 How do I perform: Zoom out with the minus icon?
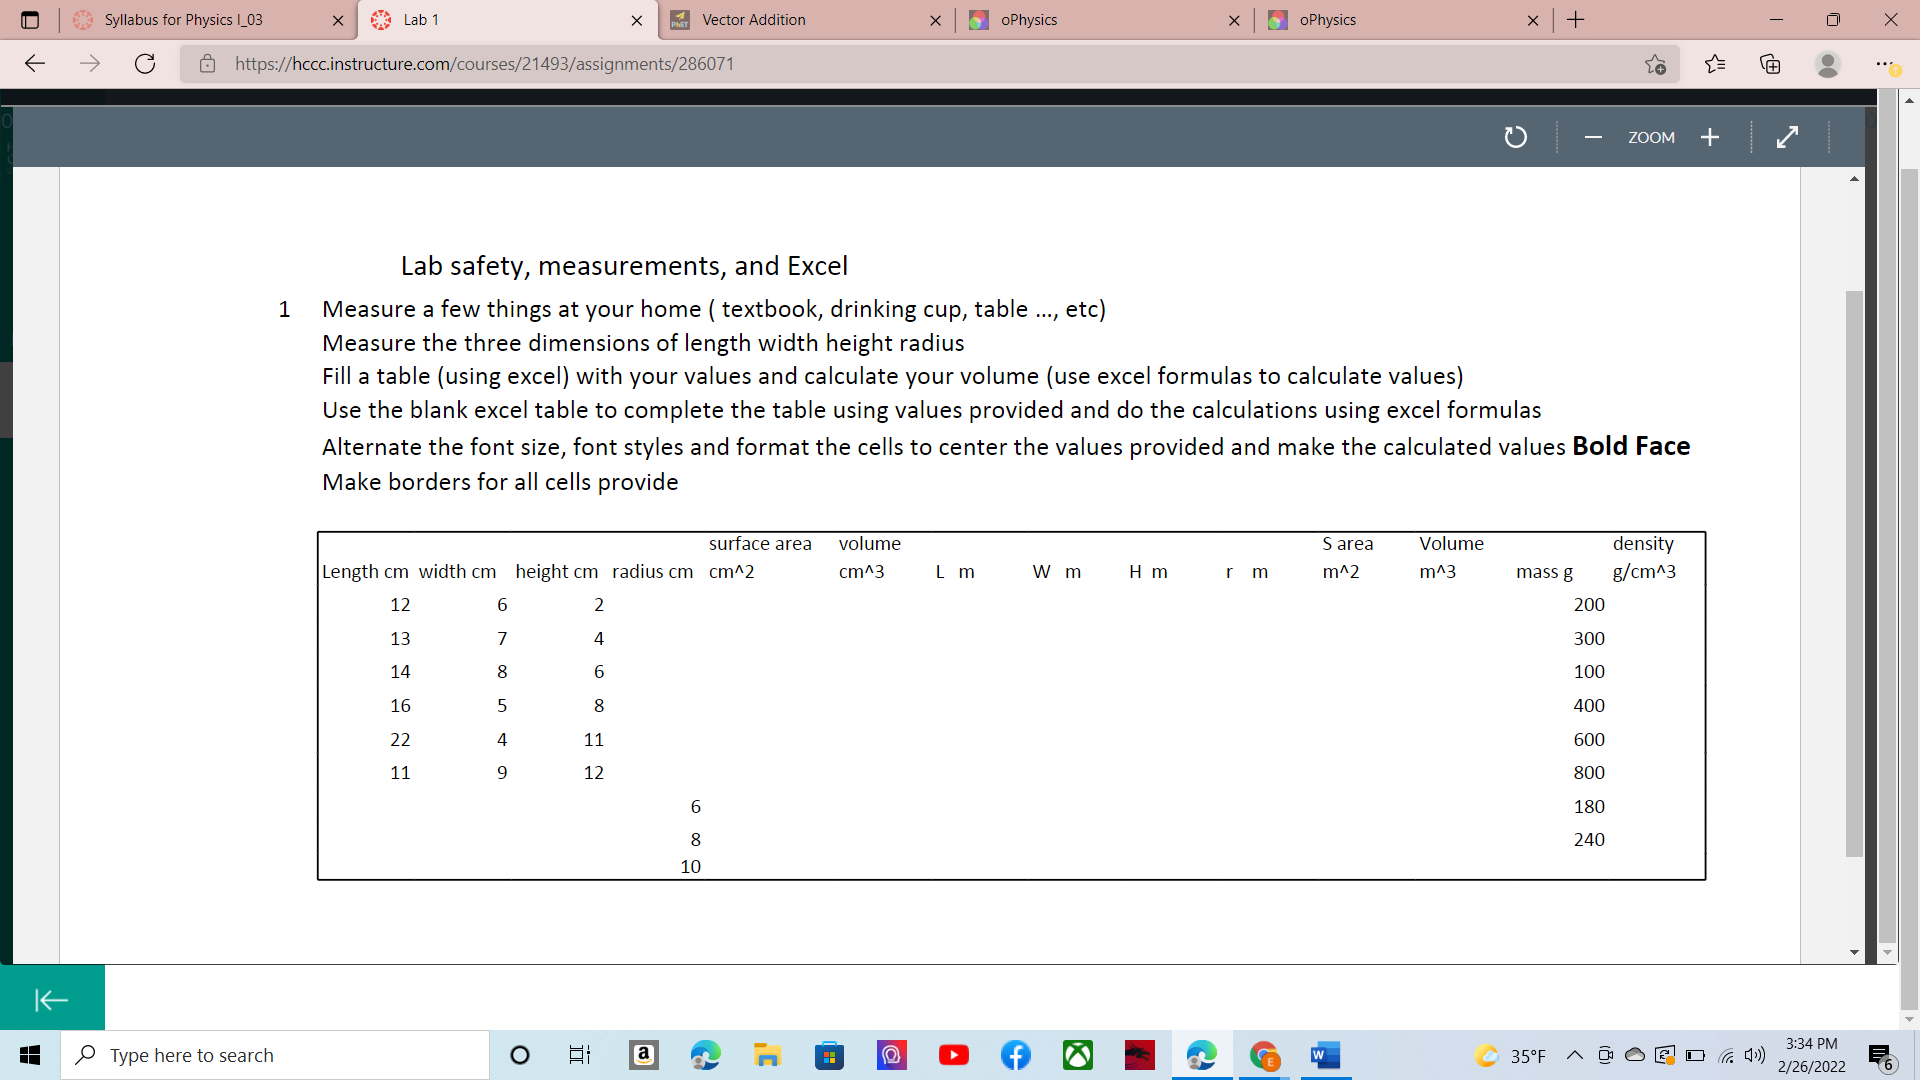point(1593,137)
